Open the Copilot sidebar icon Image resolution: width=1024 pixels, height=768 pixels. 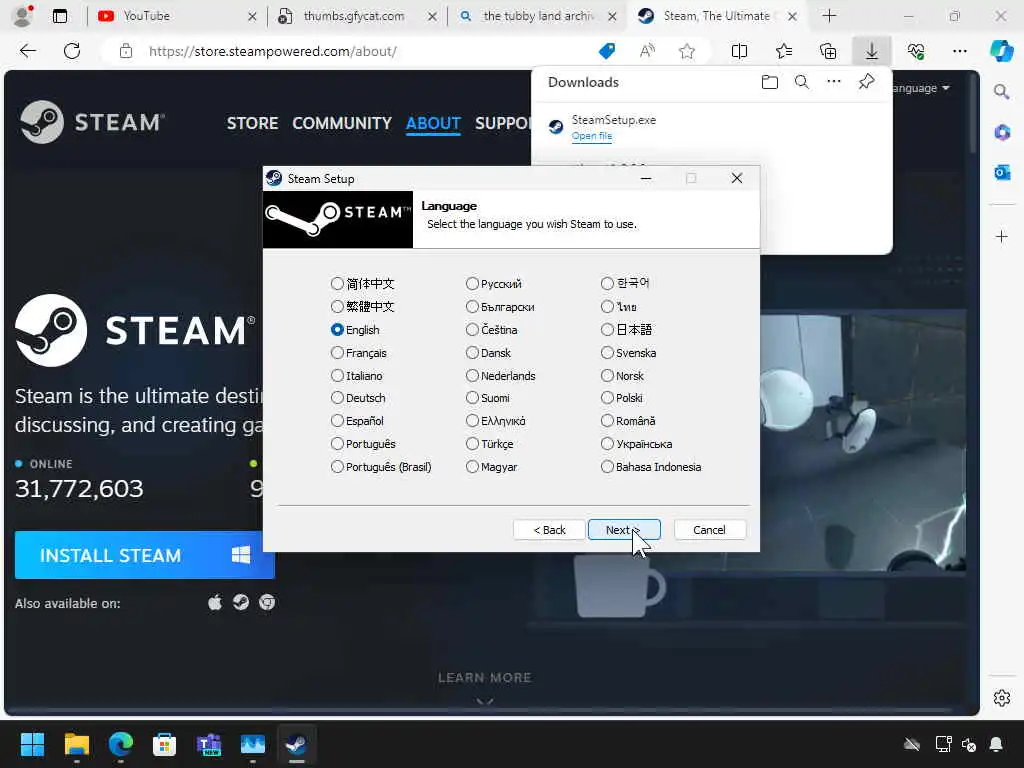(x=1002, y=51)
